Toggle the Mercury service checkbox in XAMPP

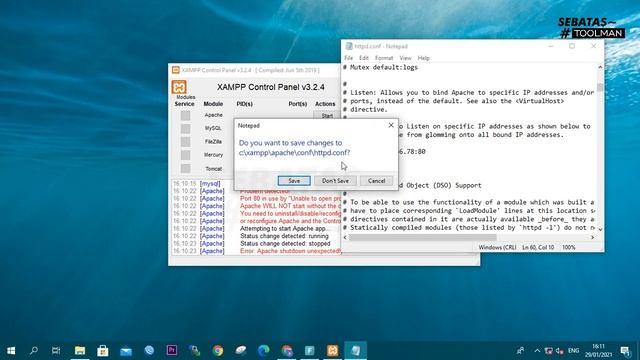click(x=185, y=155)
